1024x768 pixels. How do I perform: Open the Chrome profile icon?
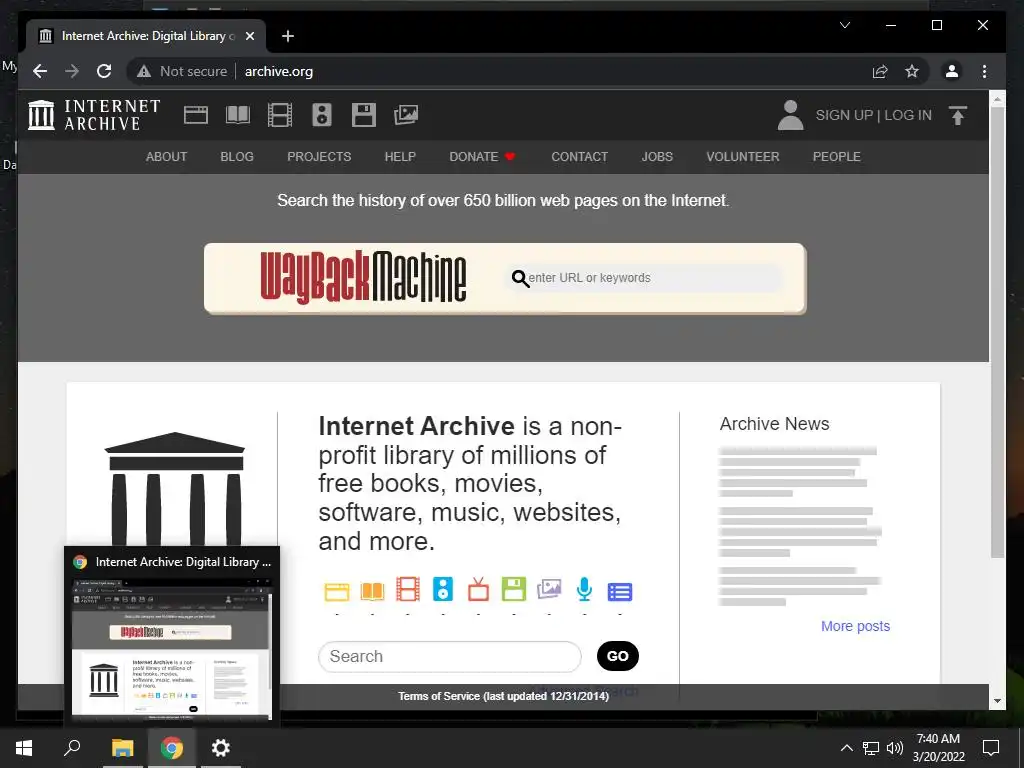(x=952, y=71)
